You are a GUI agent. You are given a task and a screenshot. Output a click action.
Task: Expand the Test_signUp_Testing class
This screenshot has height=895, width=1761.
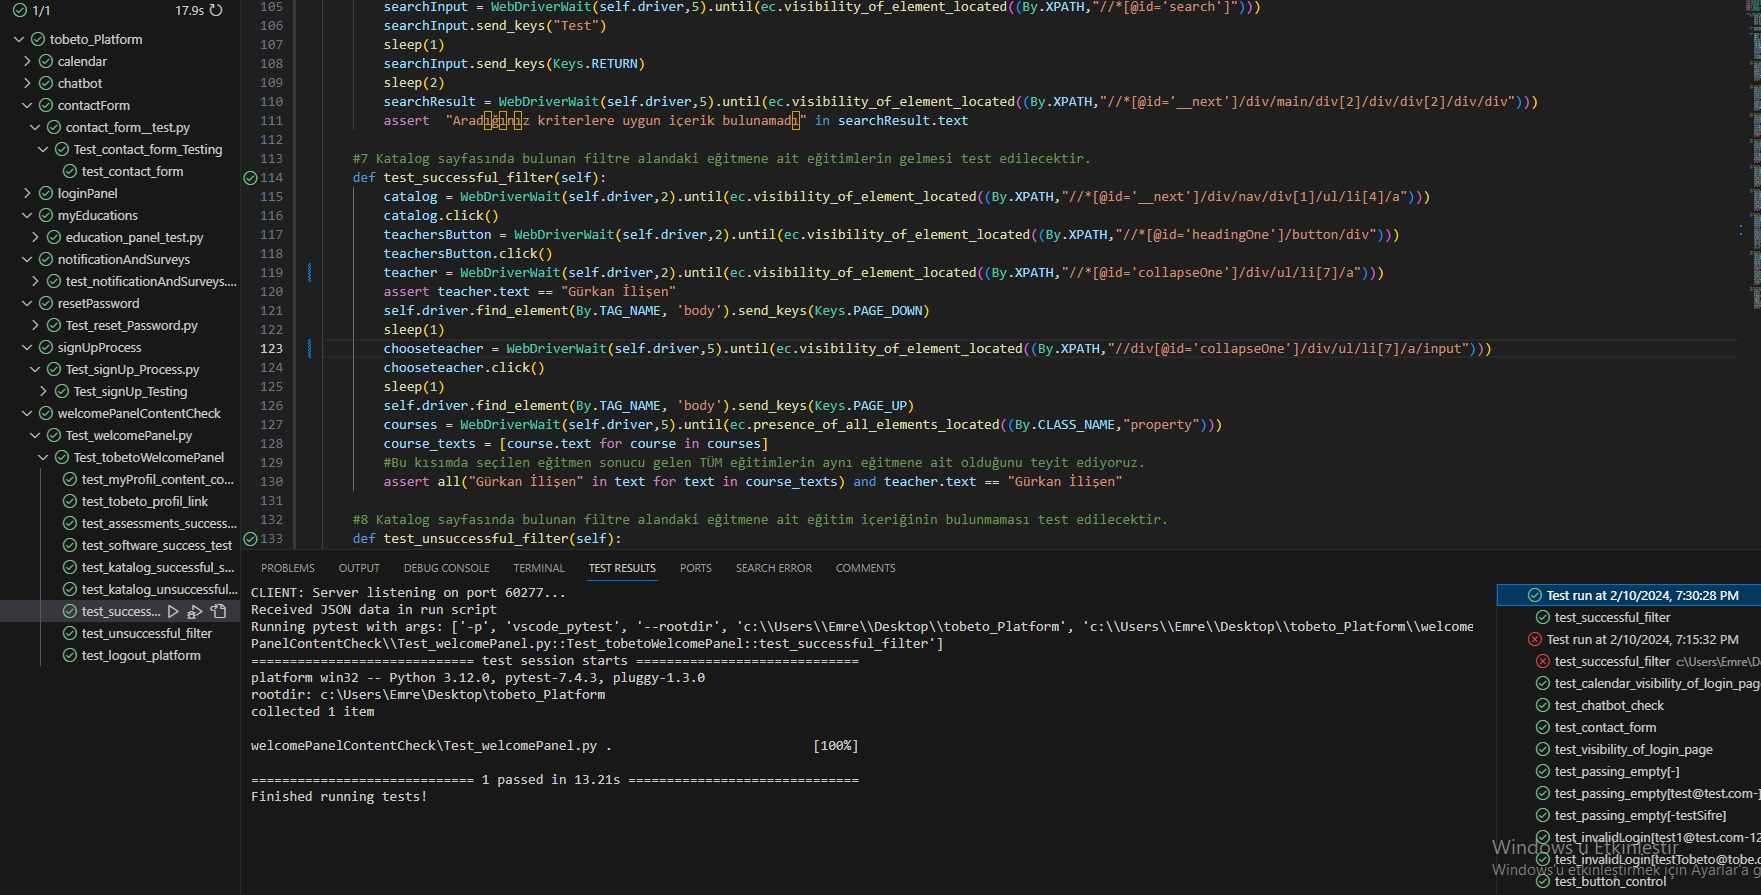point(43,391)
